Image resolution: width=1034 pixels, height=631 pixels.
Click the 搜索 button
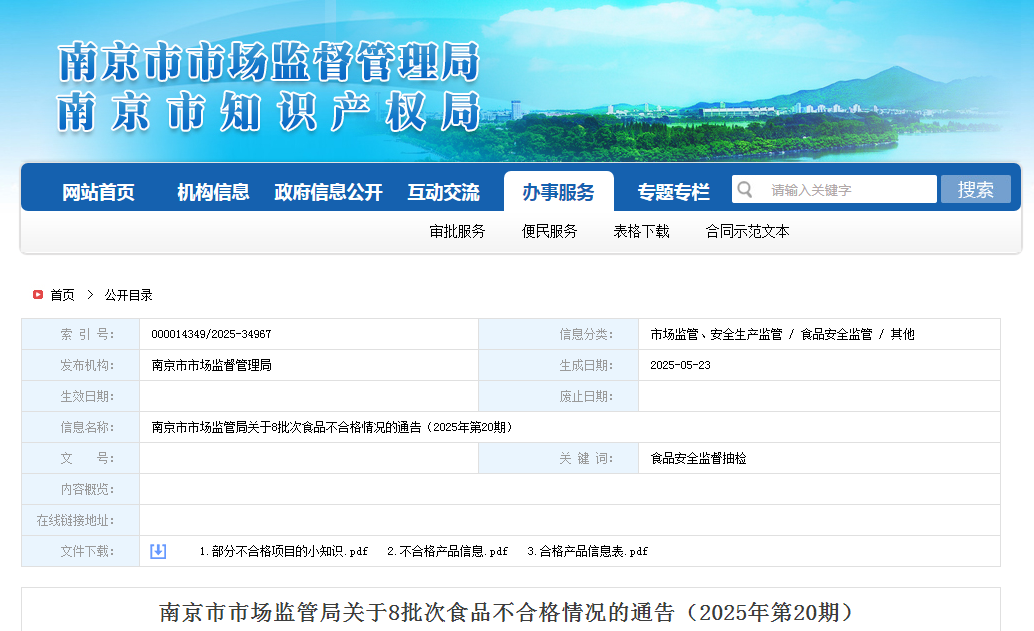click(975, 189)
